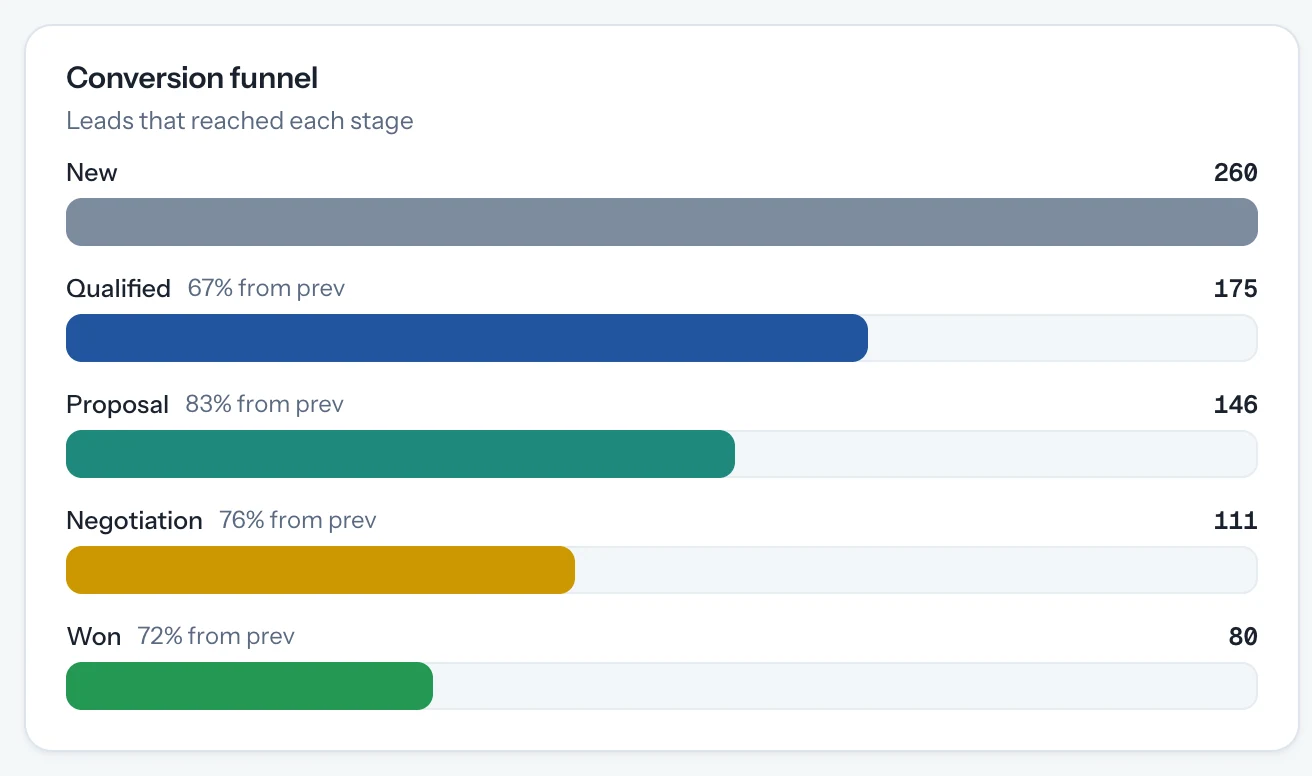This screenshot has height=776, width=1312.
Task: Click the Negotiation count value 111
Action: point(1235,521)
